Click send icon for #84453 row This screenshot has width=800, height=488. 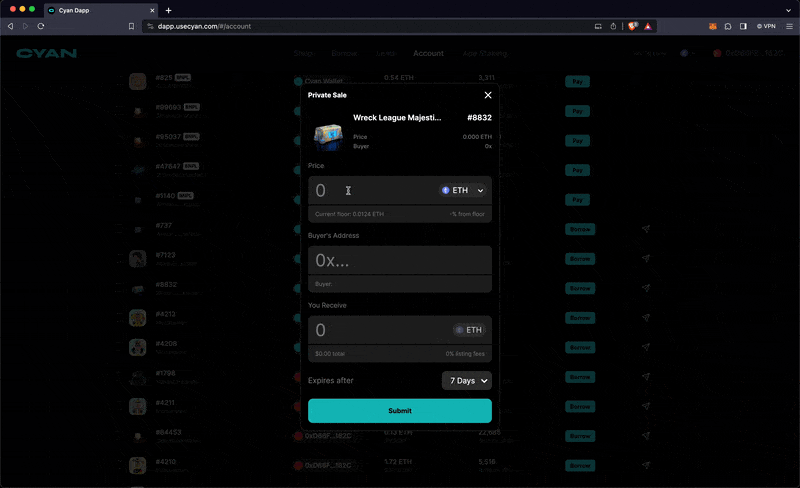(646, 436)
